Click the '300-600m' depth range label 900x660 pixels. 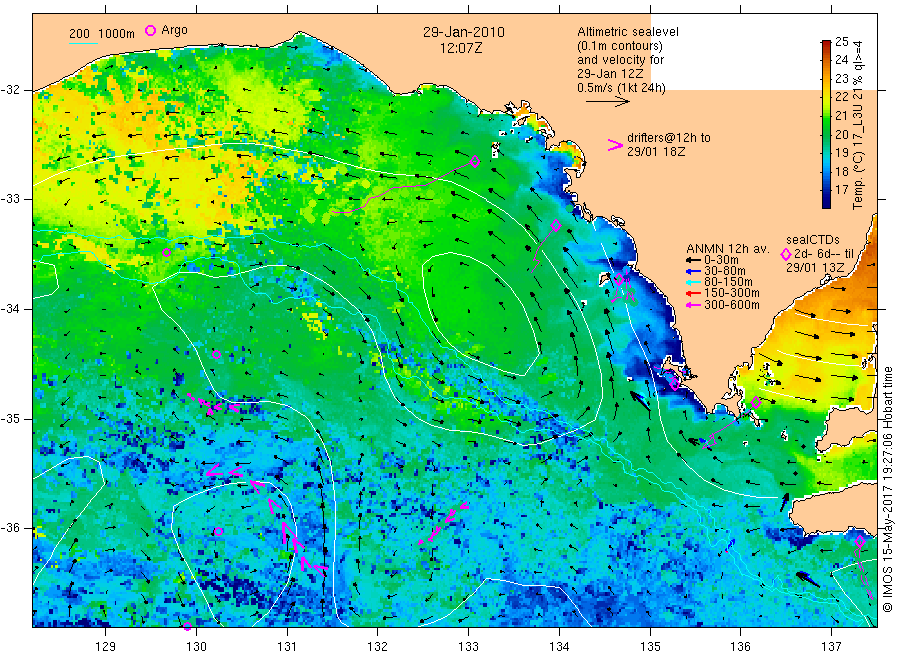pos(732,305)
